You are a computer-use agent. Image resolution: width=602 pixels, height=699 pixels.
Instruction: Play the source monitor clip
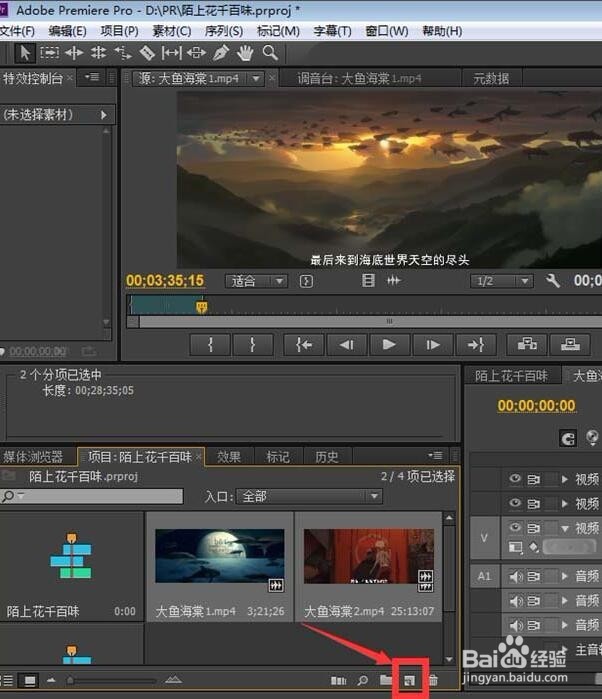388,344
